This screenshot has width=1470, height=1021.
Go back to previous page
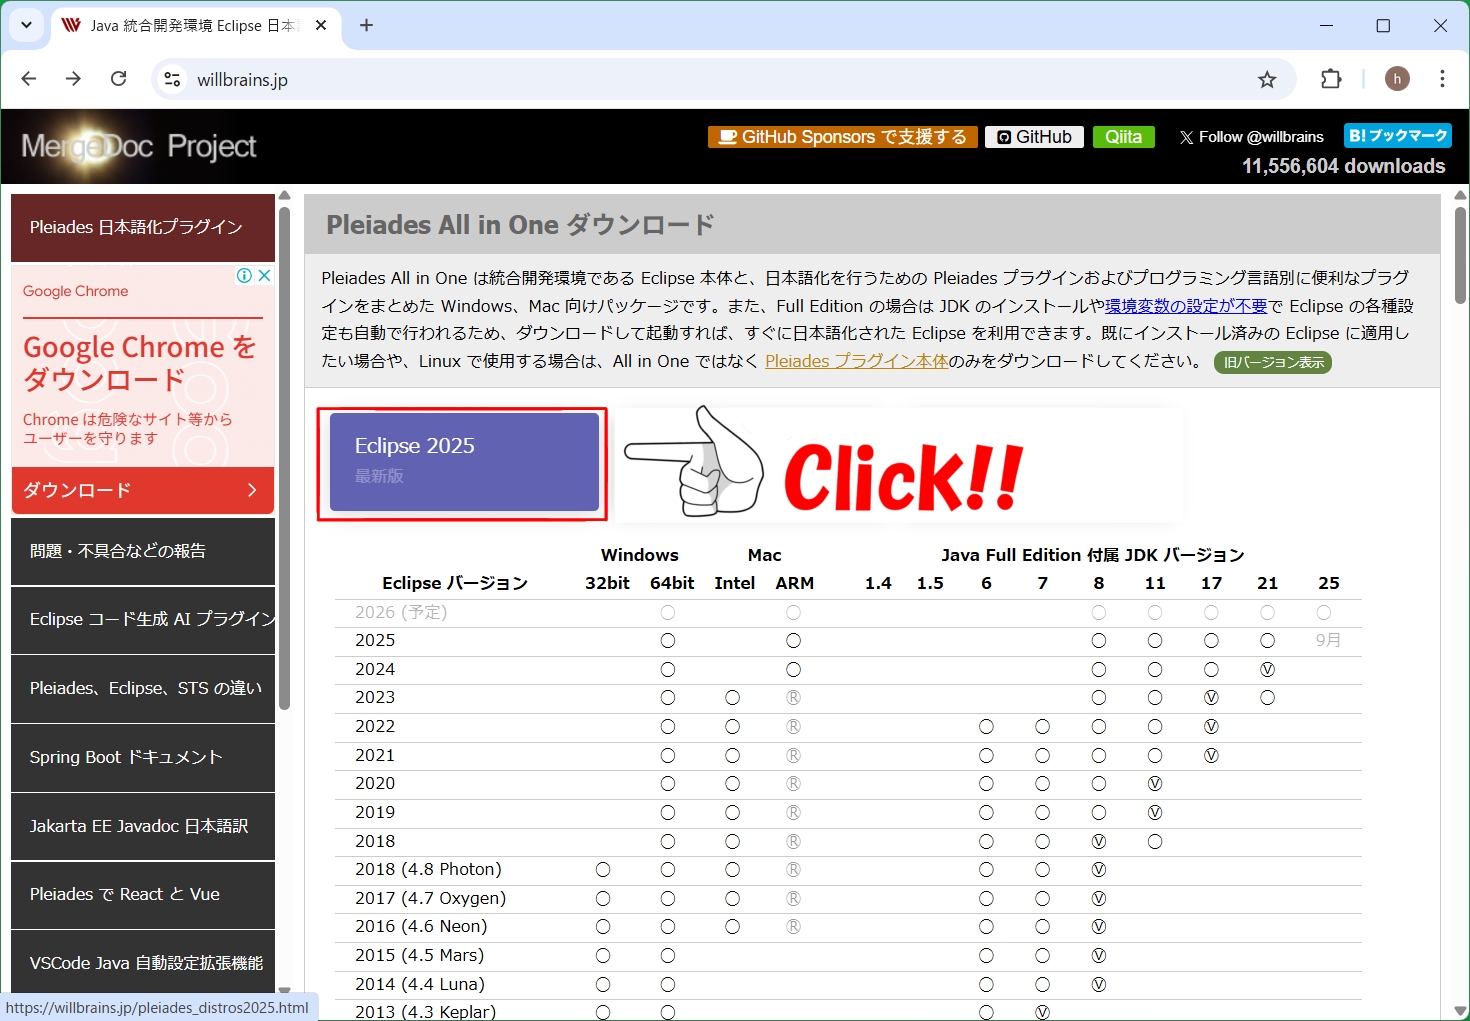coord(29,79)
